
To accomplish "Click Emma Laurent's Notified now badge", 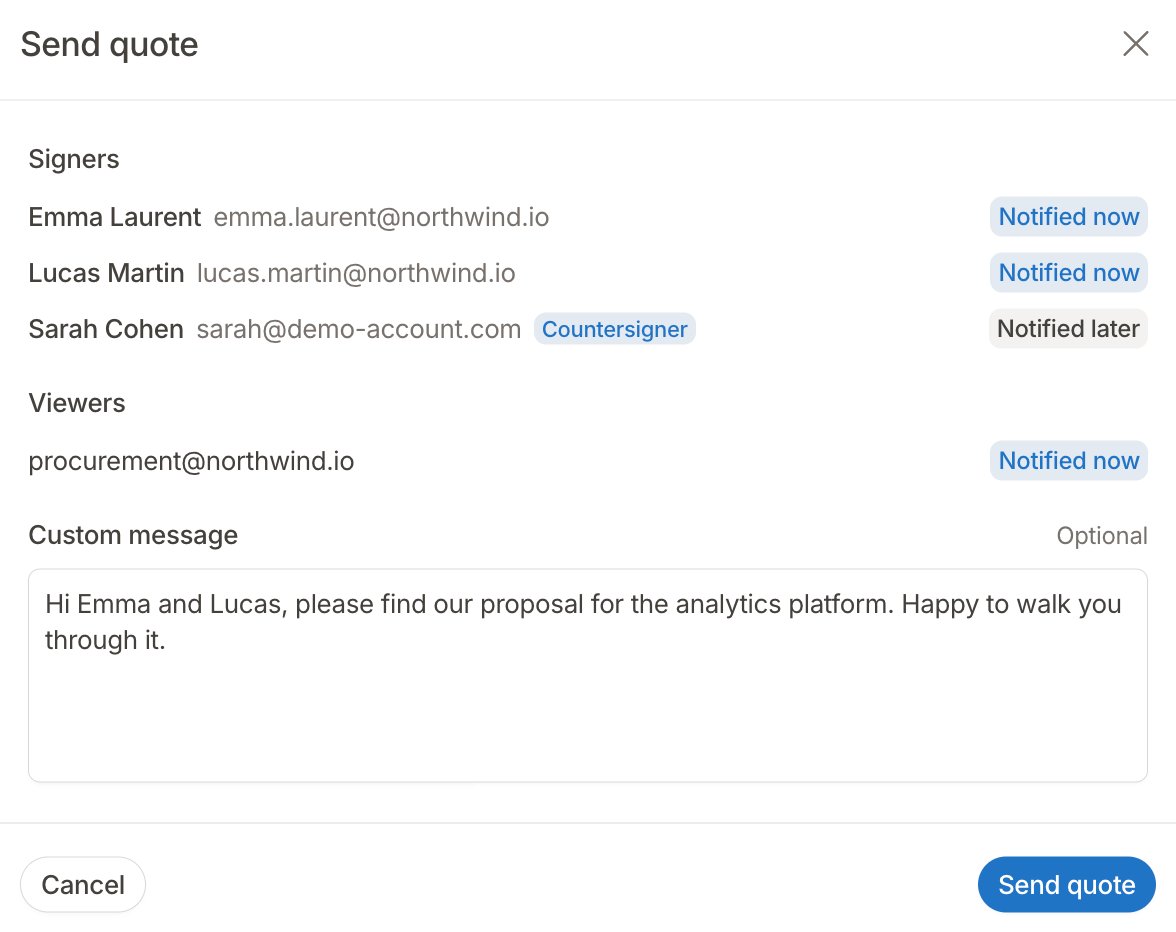I will (x=1069, y=217).
